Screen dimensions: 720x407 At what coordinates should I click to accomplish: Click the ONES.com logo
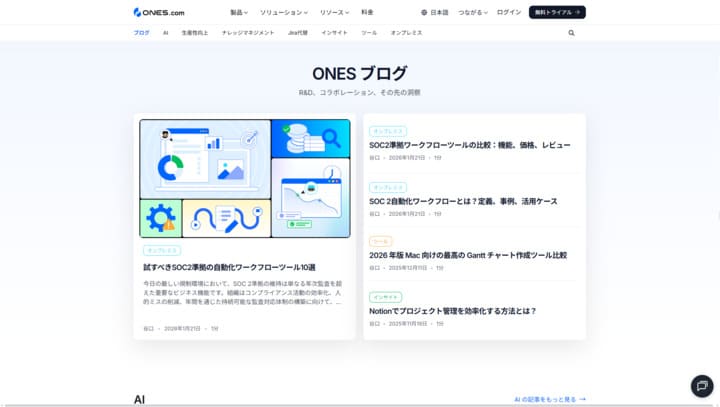click(x=159, y=12)
